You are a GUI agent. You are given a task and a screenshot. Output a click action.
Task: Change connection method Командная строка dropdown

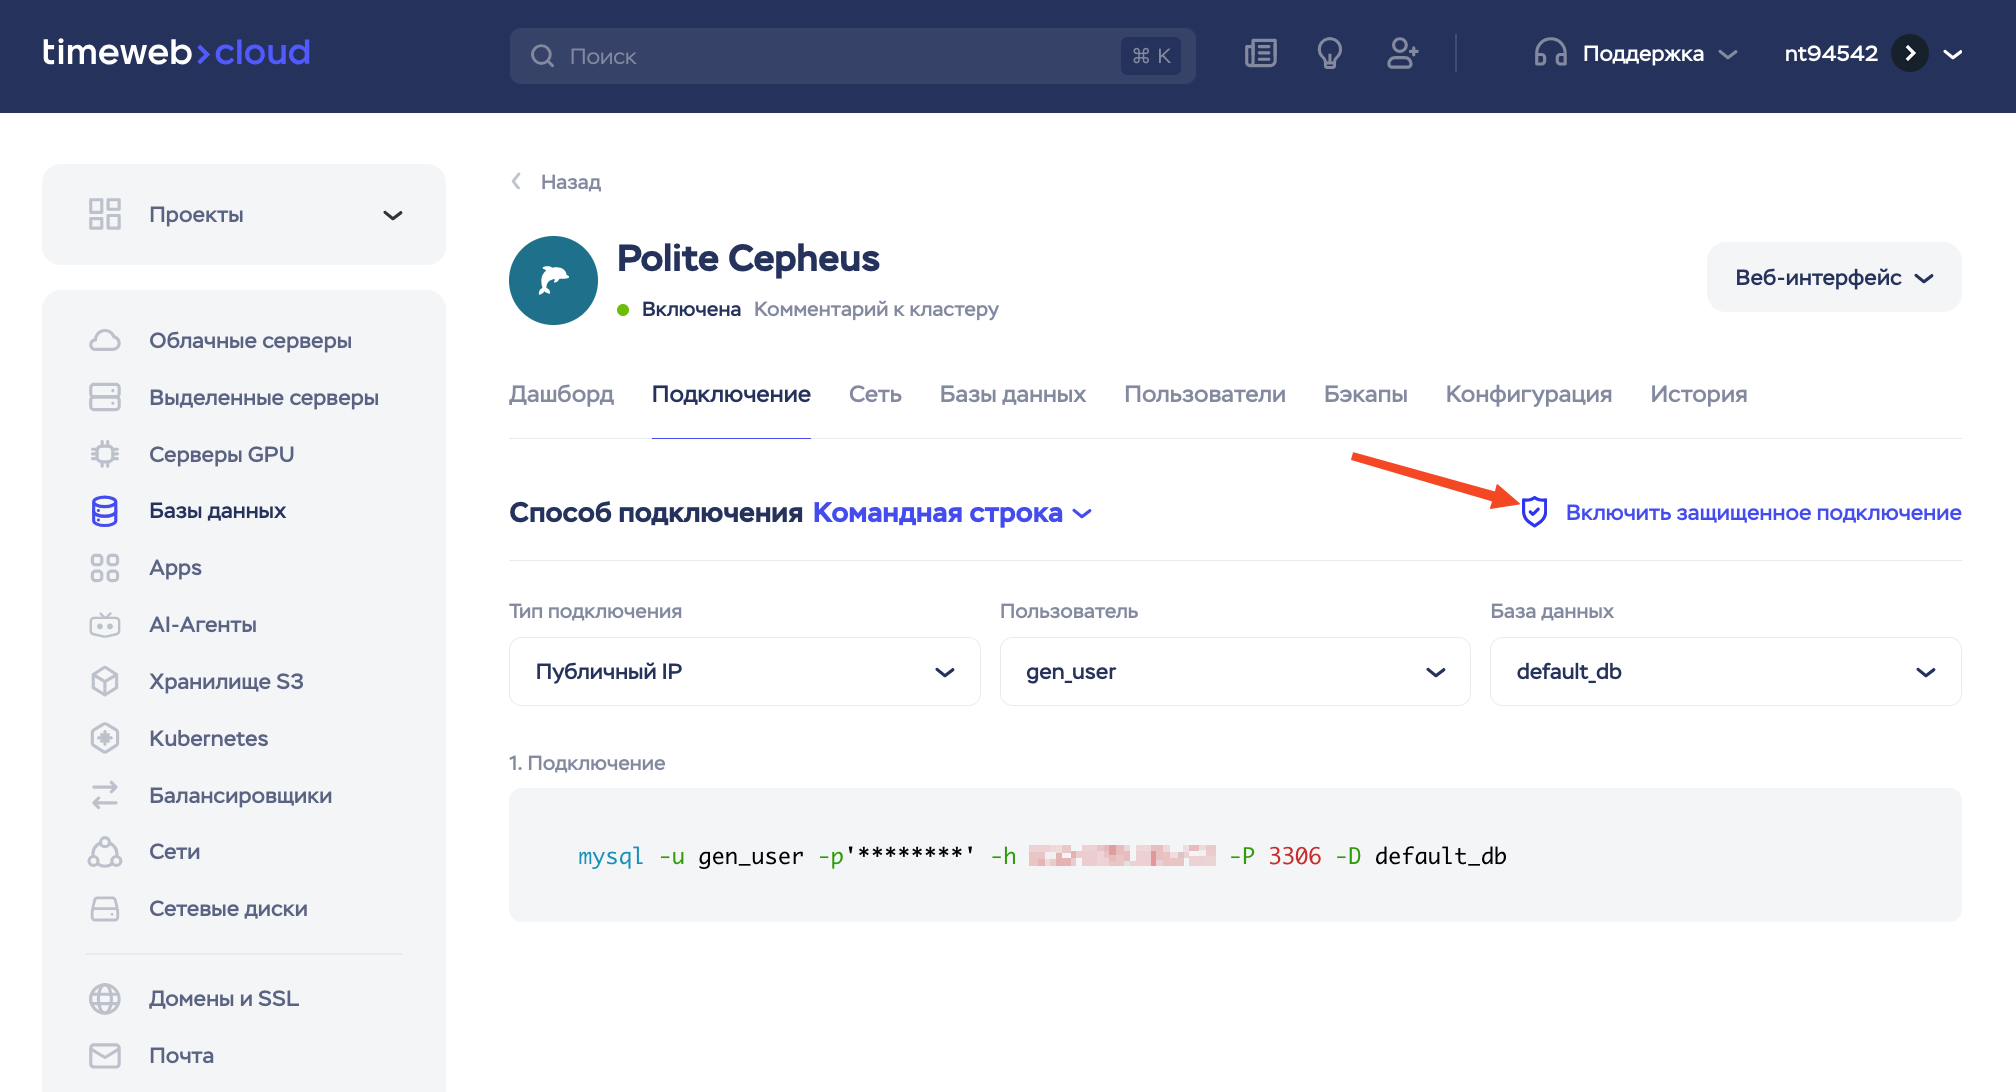tap(952, 513)
